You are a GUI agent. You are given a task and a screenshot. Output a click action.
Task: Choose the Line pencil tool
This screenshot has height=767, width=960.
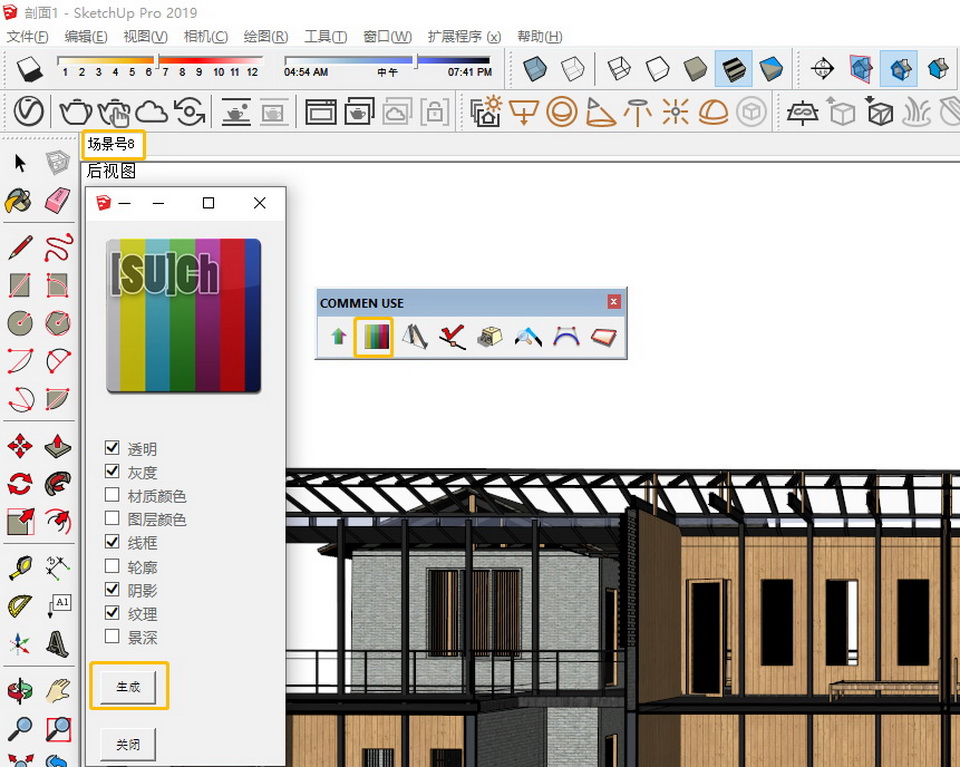[20, 246]
